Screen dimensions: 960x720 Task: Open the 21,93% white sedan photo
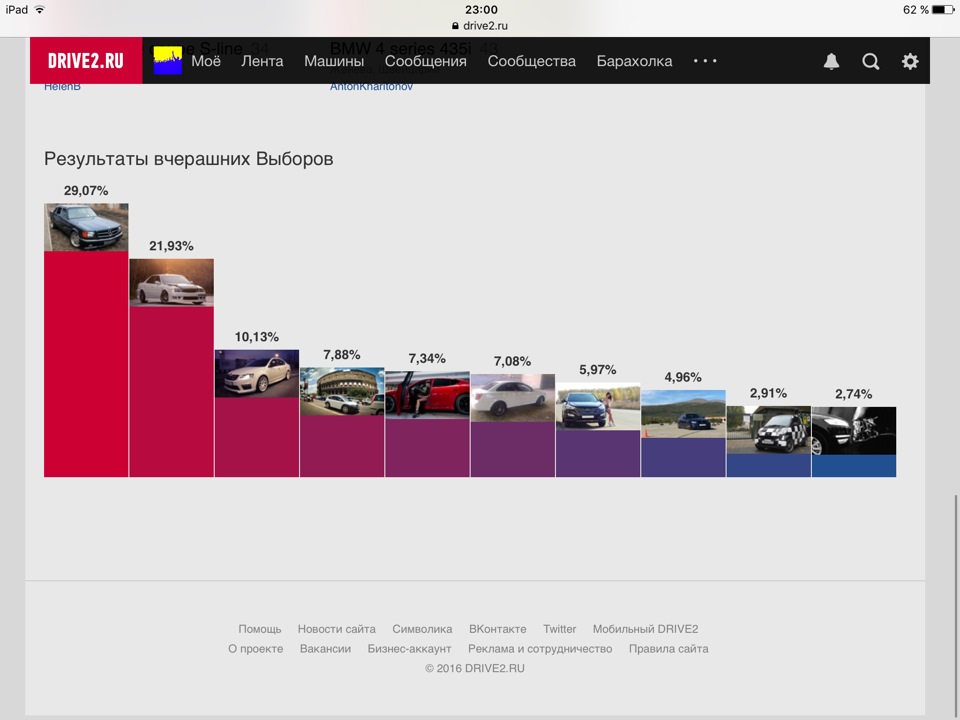pyautogui.click(x=171, y=282)
